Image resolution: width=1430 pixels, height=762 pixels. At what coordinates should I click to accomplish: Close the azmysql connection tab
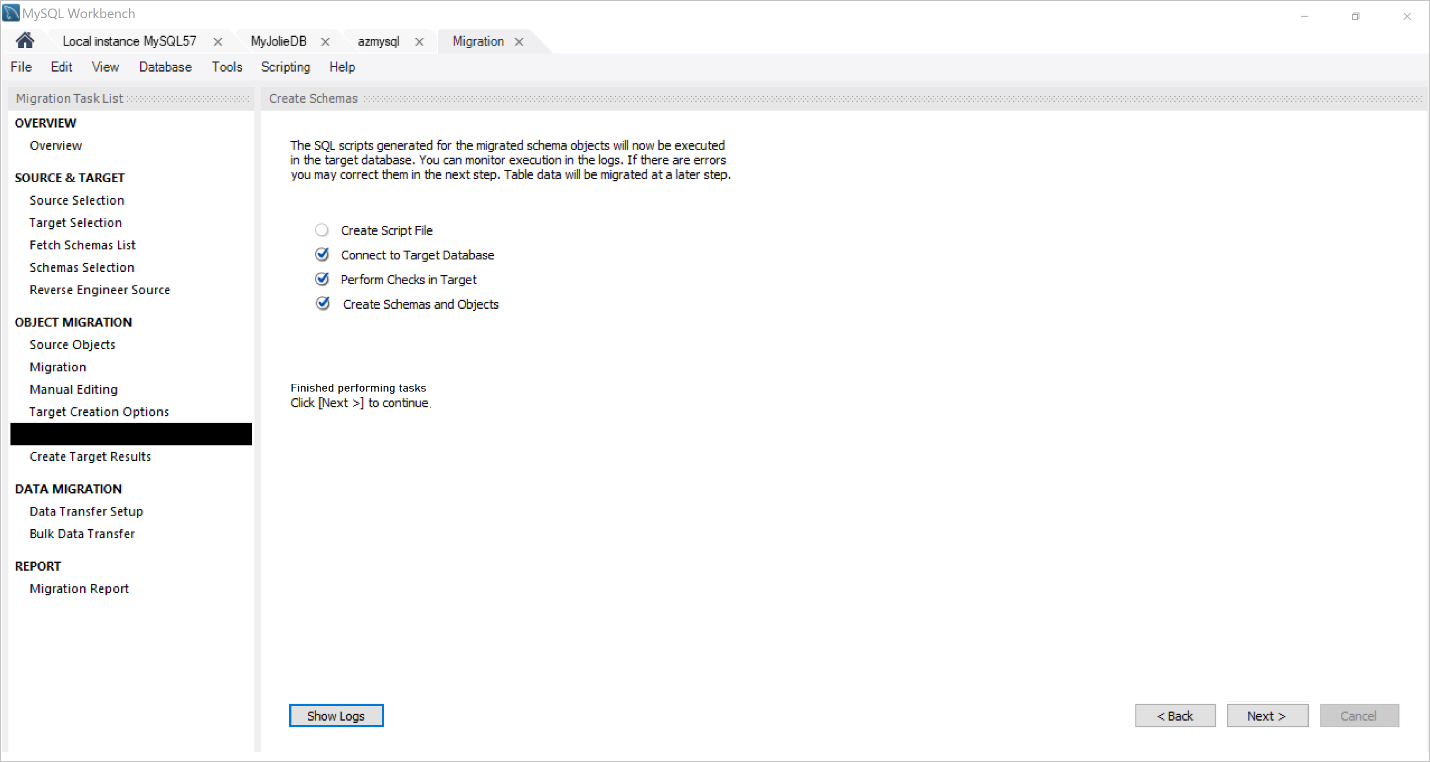tap(419, 42)
